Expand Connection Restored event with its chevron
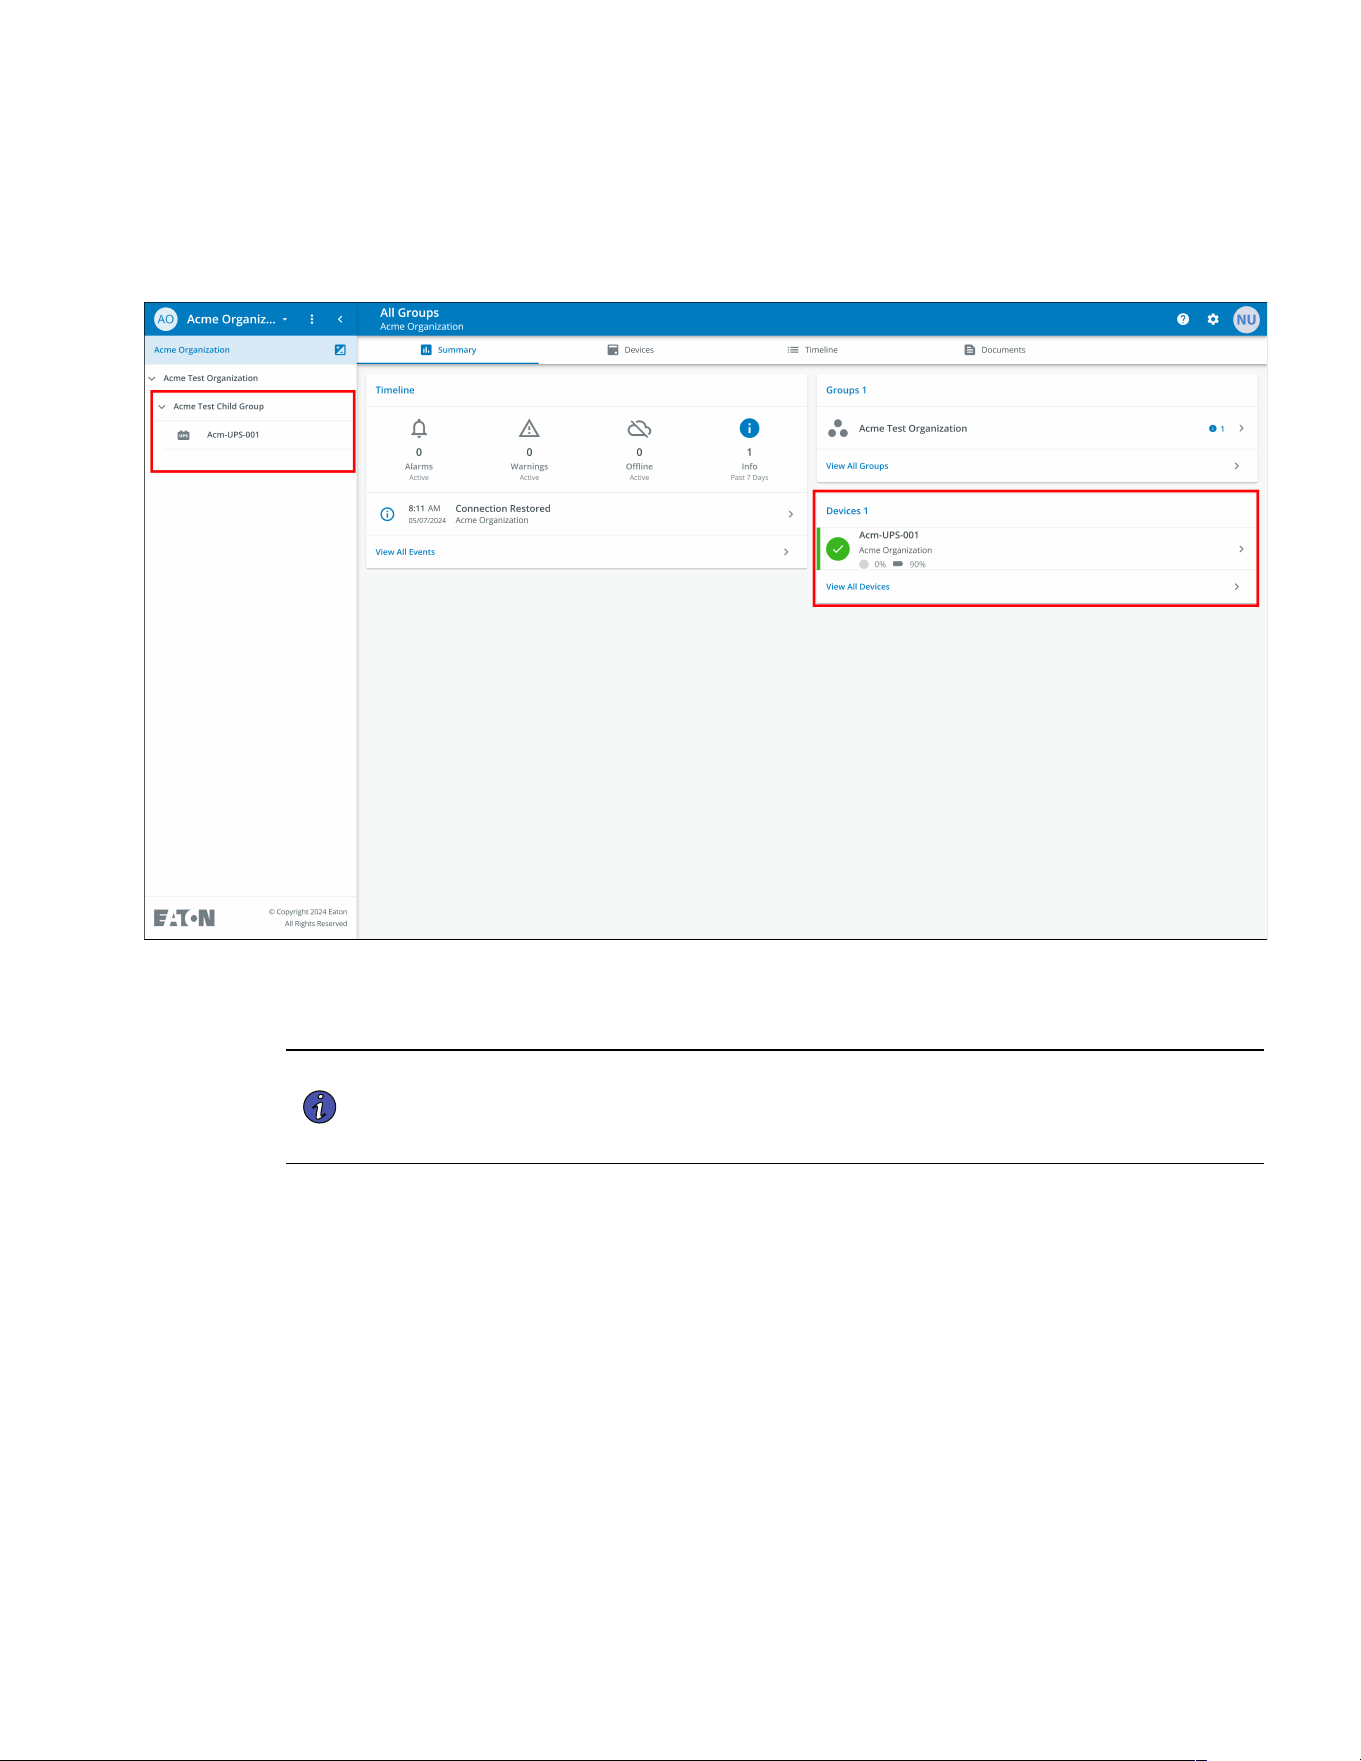Image resolution: width=1361 pixels, height=1761 pixels. point(791,514)
